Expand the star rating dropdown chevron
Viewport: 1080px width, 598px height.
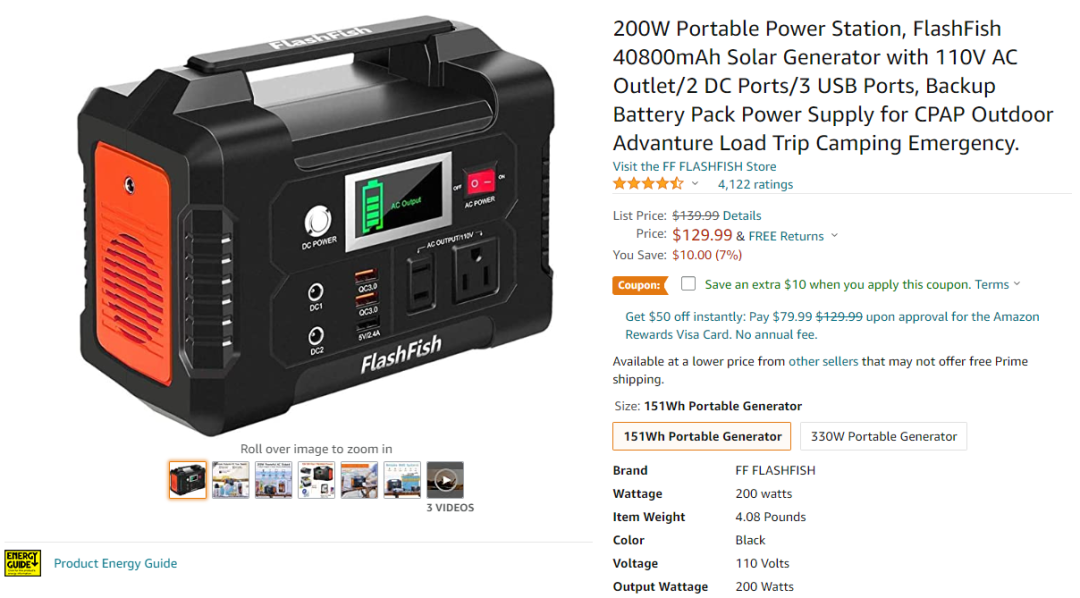coord(695,184)
